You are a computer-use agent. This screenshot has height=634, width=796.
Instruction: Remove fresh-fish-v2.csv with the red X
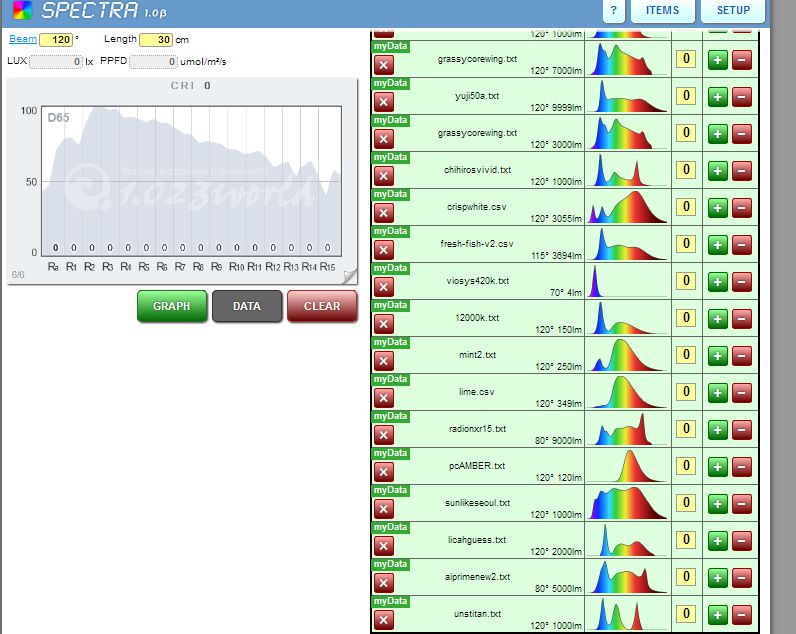pos(383,250)
